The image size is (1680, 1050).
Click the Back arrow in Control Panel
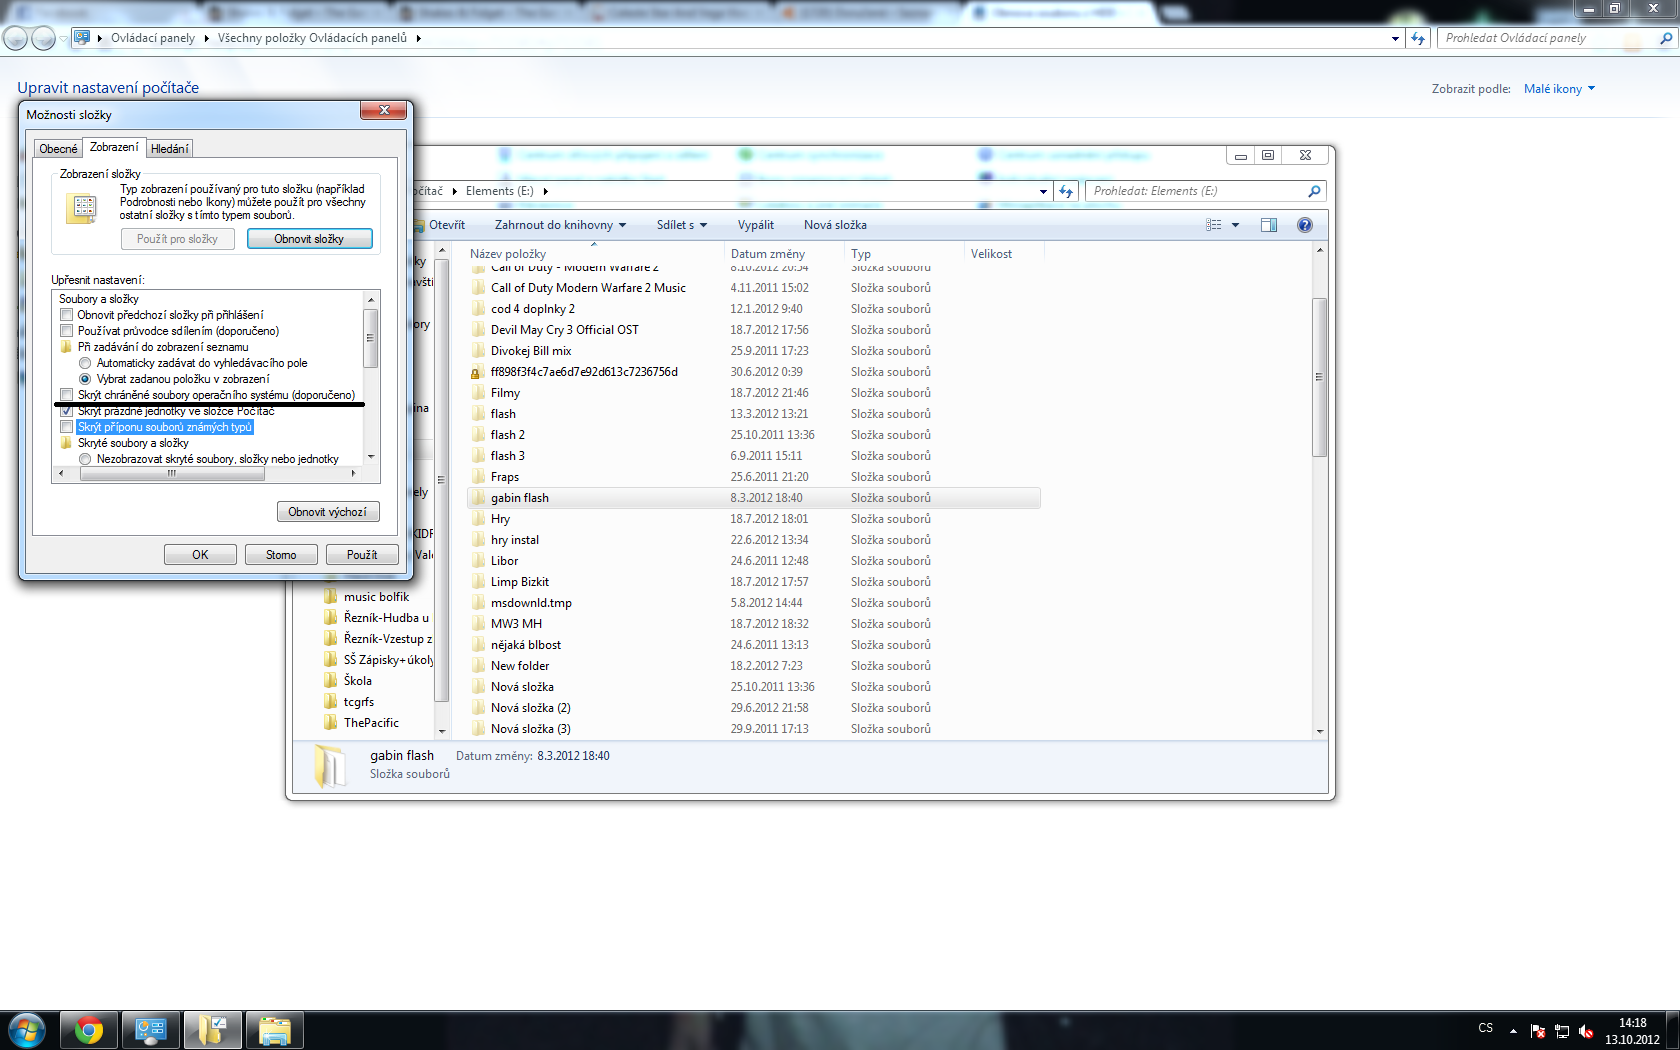[x=16, y=38]
